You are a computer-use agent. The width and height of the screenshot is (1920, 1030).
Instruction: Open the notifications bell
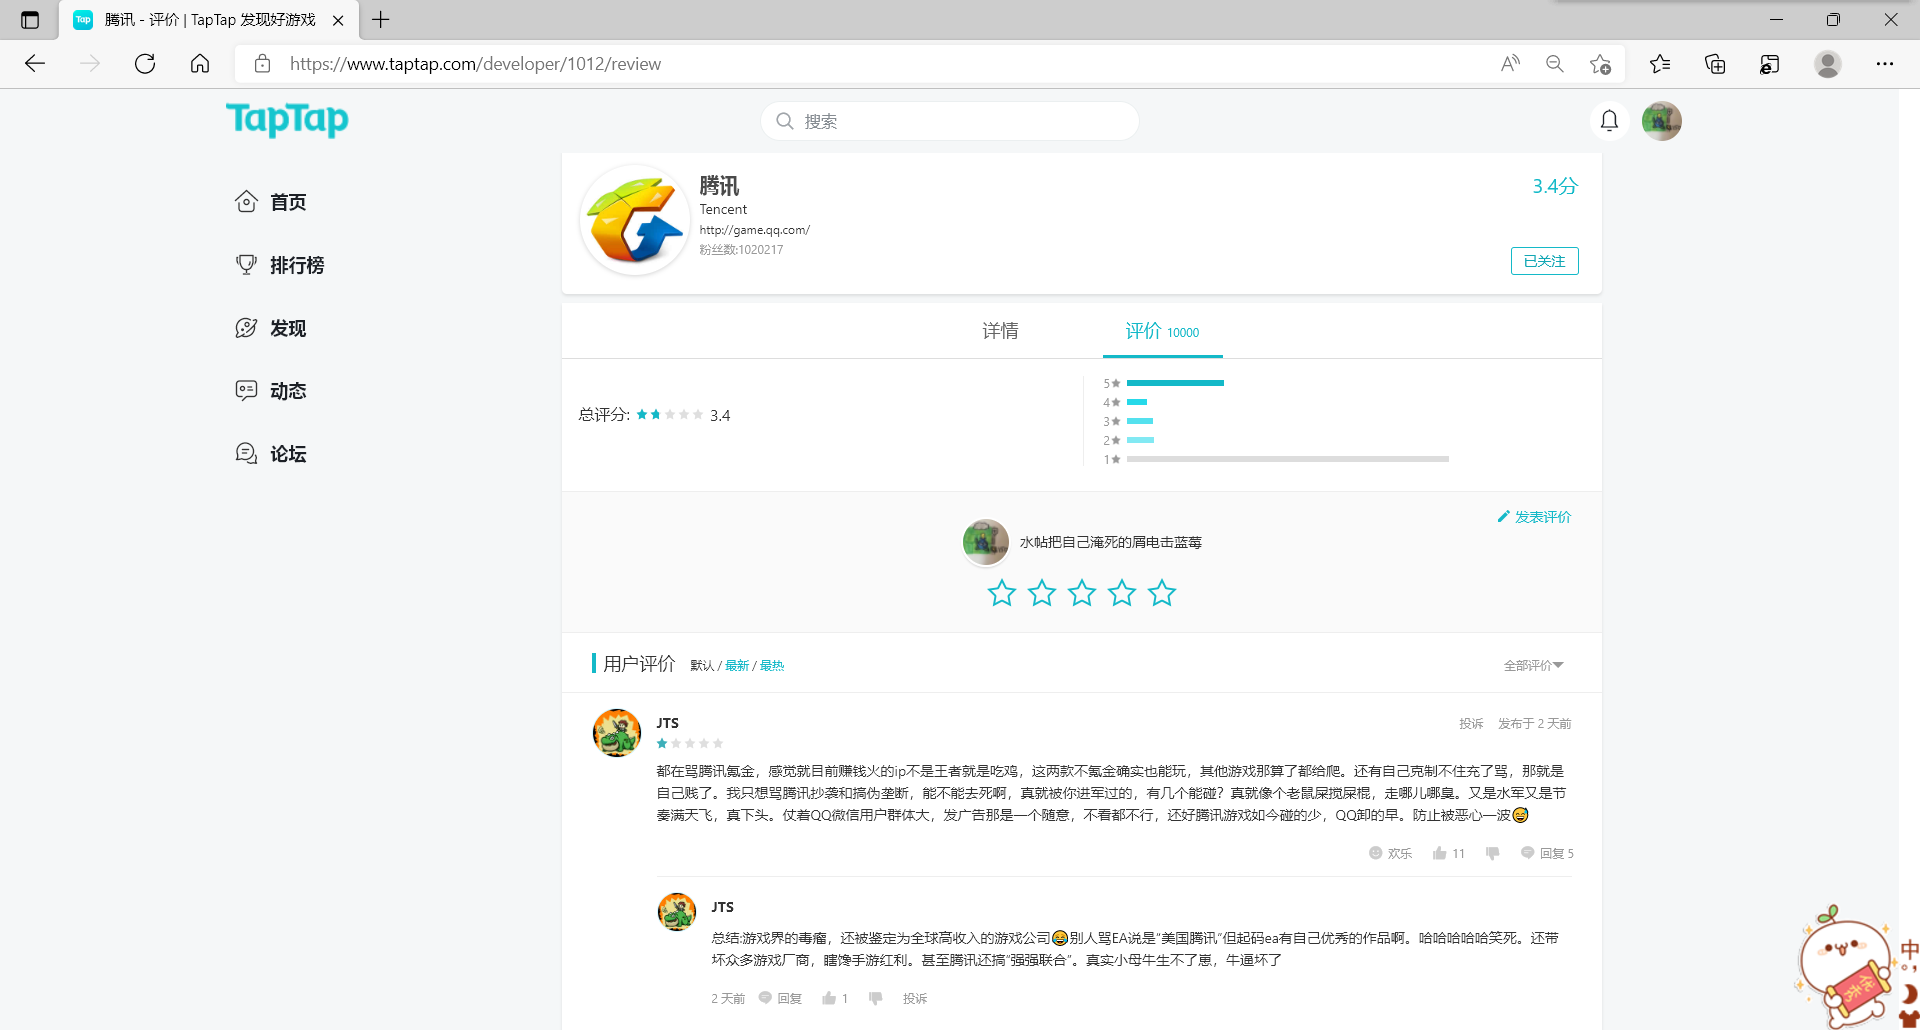point(1609,121)
